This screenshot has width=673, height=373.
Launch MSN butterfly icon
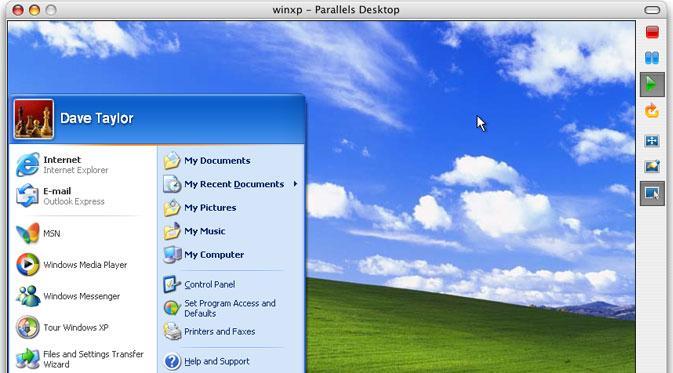(x=27, y=234)
